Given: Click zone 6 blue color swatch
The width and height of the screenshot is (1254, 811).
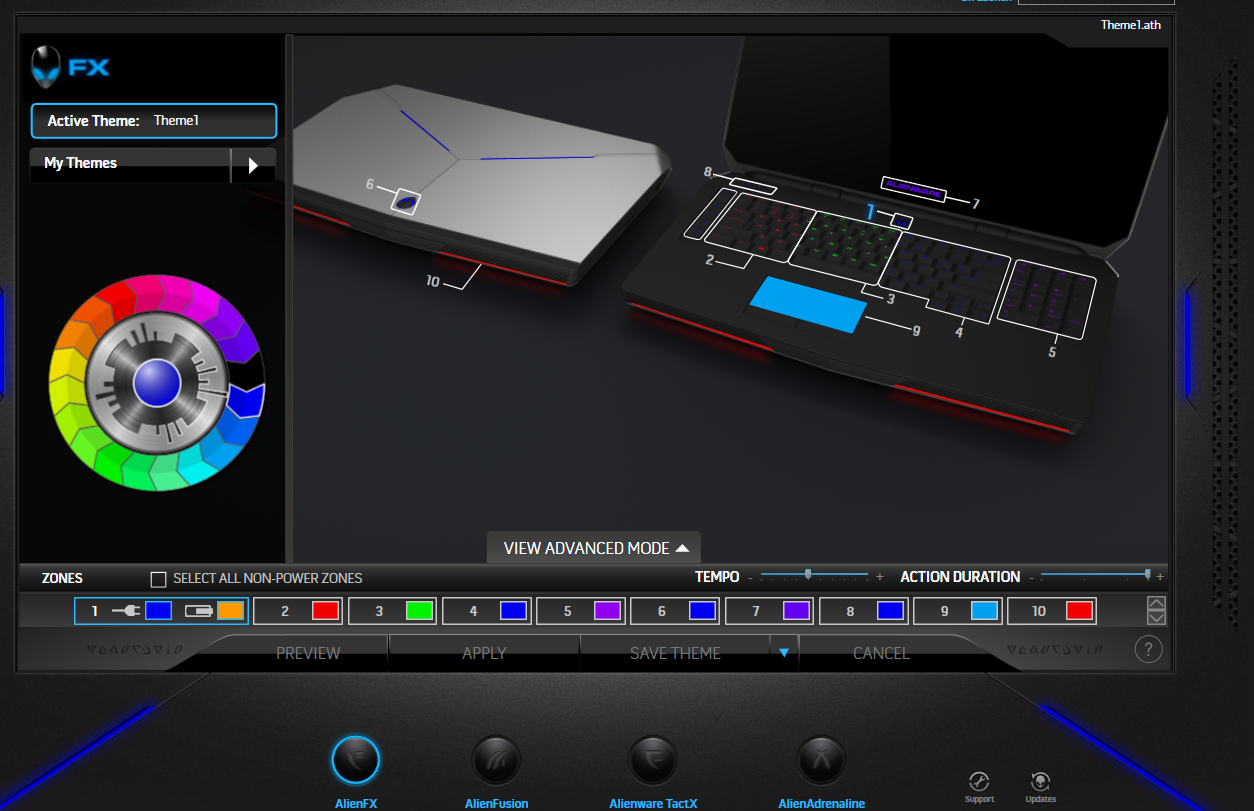Looking at the screenshot, I should (x=703, y=611).
